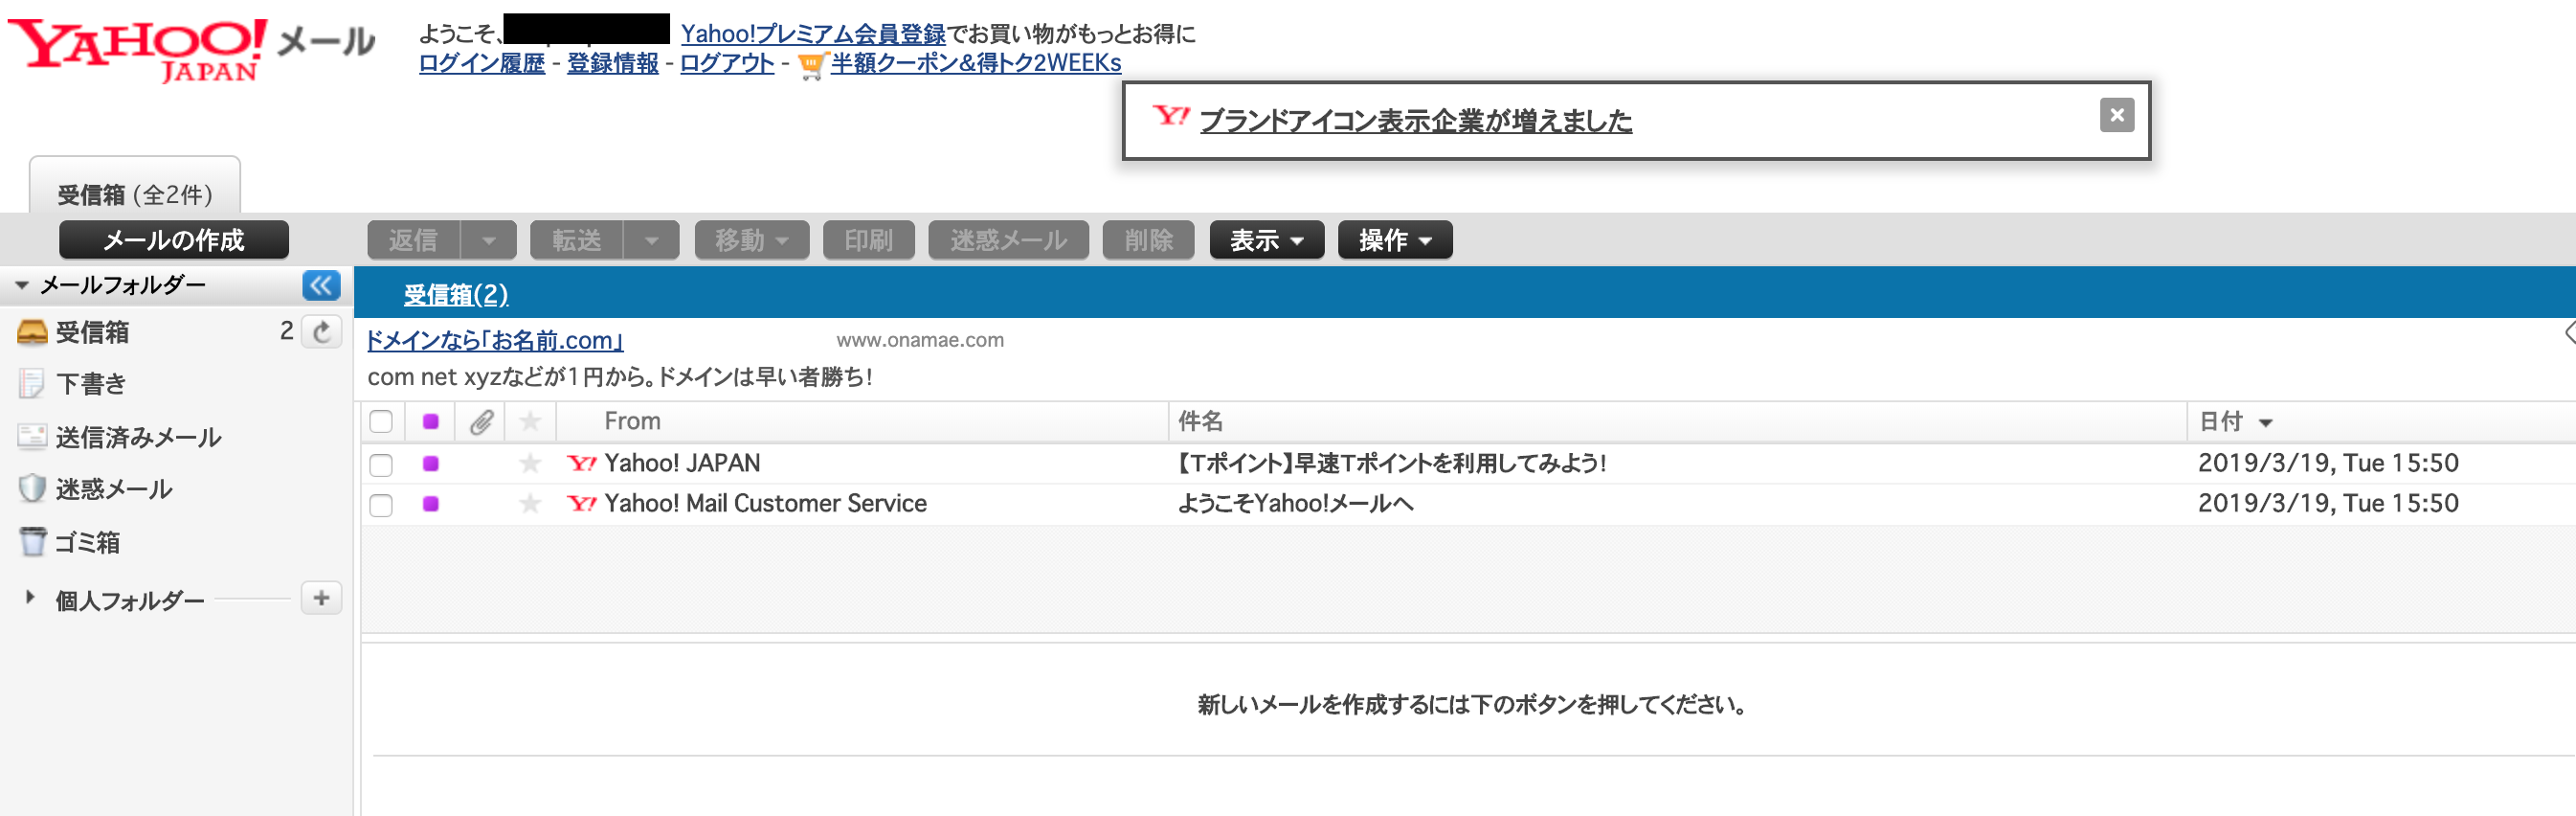Click the inbox tray icon for 受信箱
Image resolution: width=2576 pixels, height=816 pixels.
tap(32, 332)
